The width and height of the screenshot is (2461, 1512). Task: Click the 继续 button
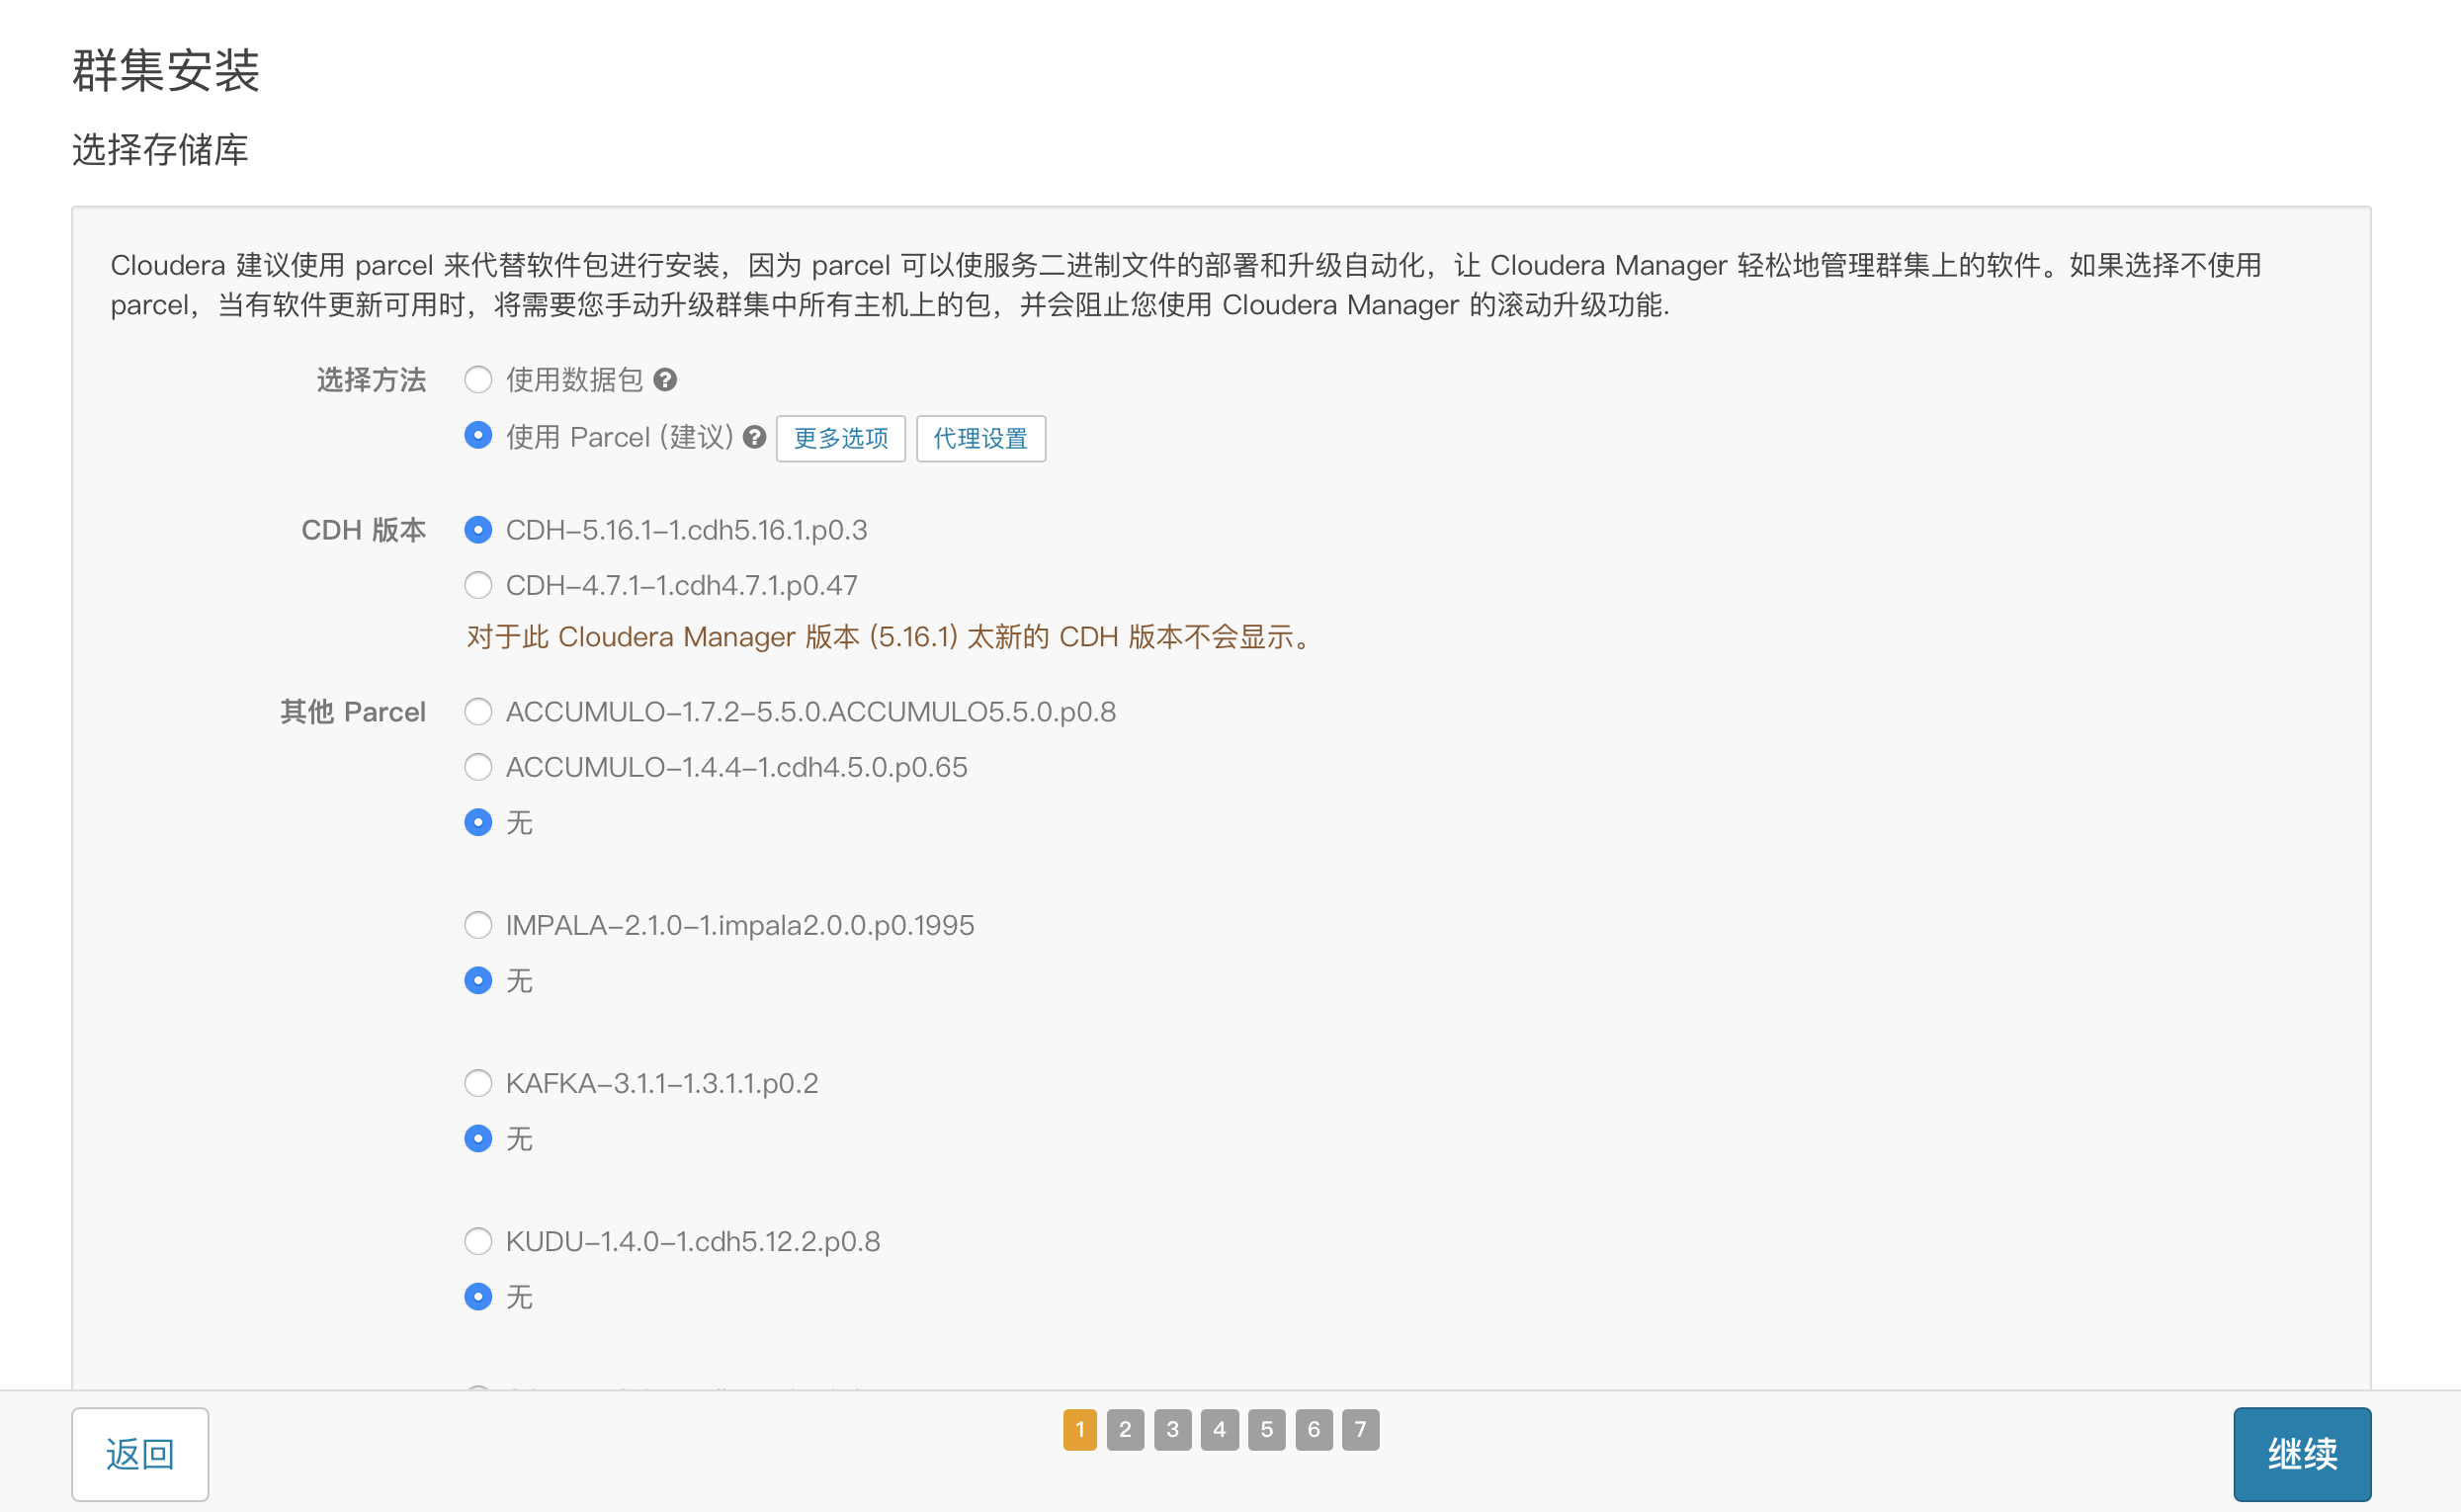(x=2302, y=1454)
